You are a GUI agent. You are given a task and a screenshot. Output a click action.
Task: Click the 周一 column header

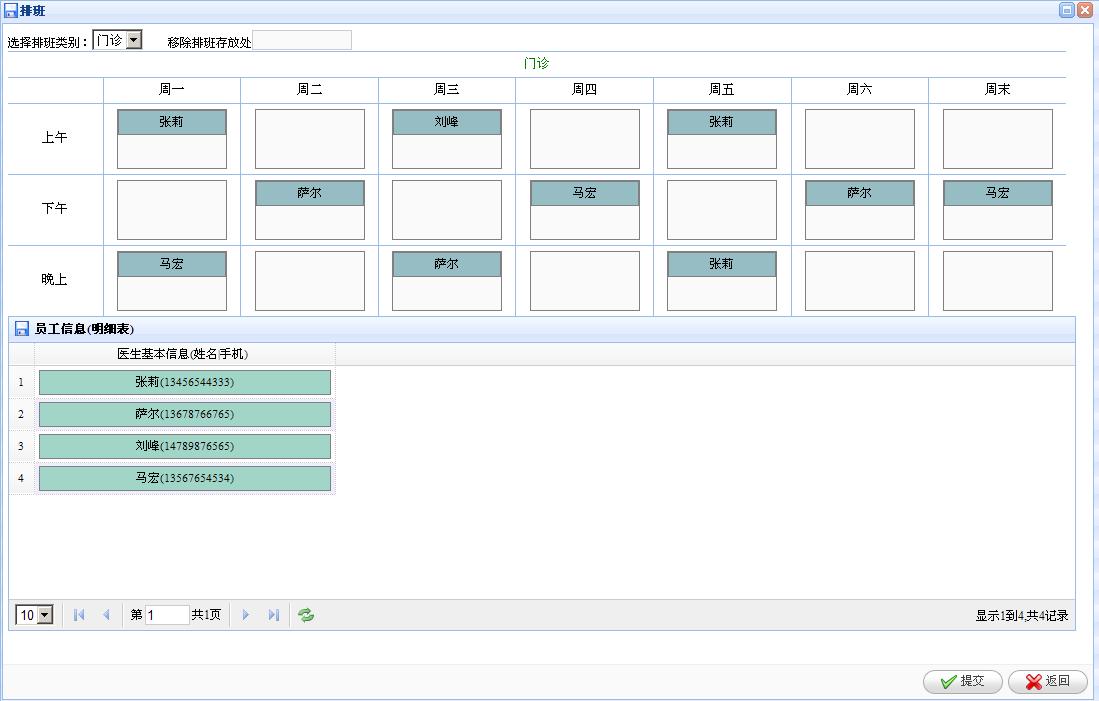coord(172,90)
